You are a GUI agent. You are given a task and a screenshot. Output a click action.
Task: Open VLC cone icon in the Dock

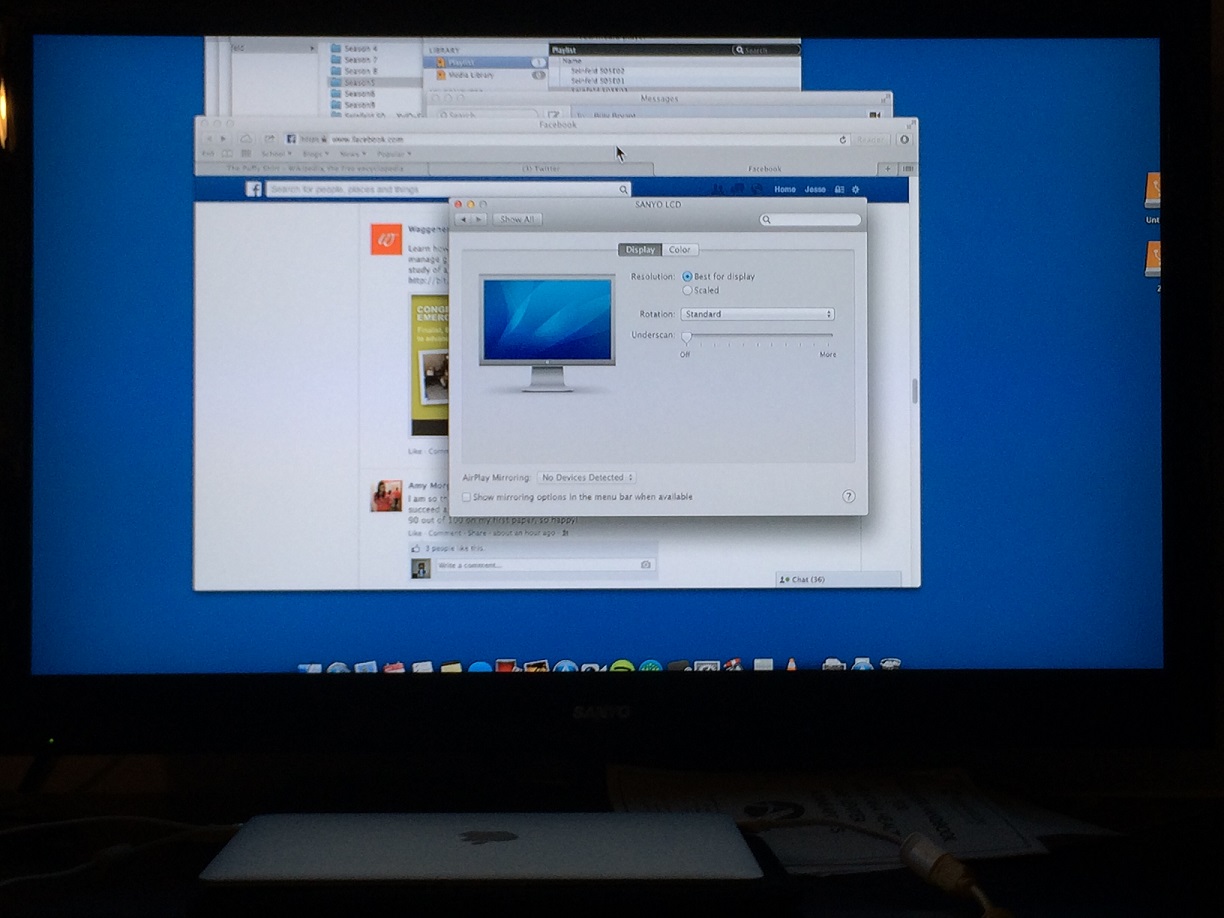(790, 664)
